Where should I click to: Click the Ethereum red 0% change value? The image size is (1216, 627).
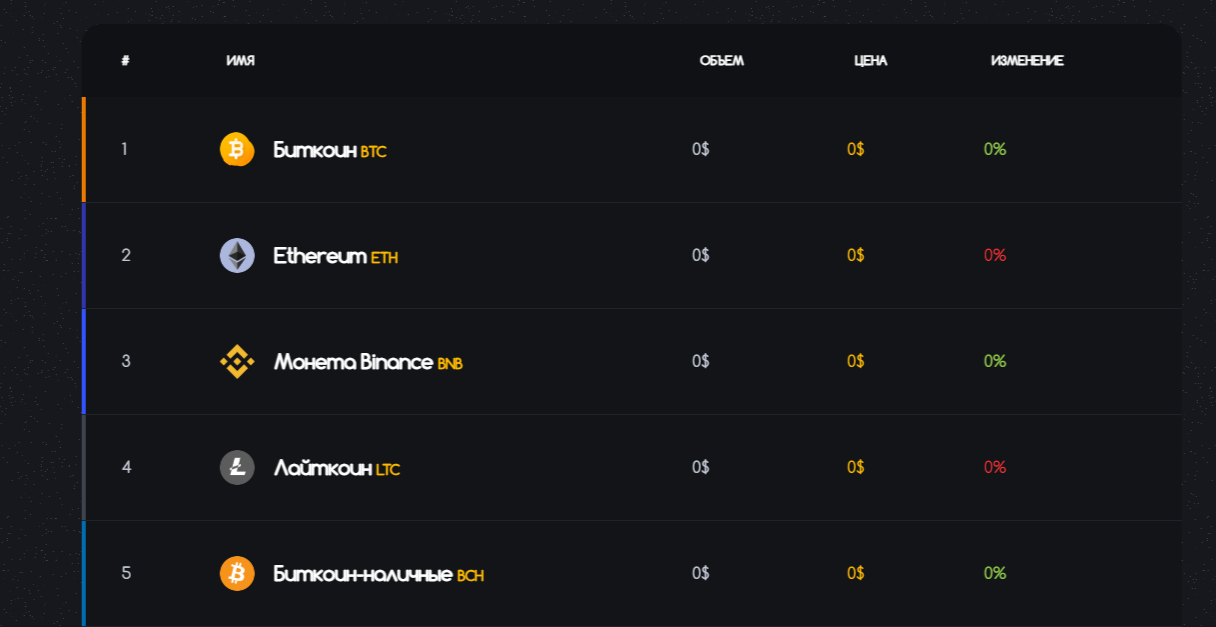(x=995, y=255)
